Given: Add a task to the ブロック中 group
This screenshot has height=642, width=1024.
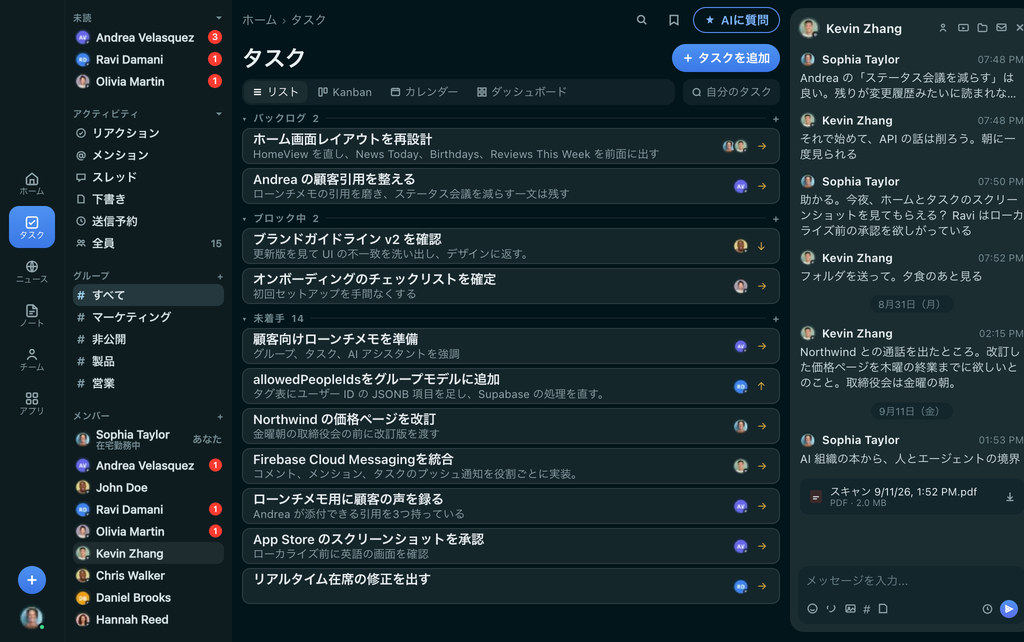Looking at the screenshot, I should pyautogui.click(x=775, y=219).
